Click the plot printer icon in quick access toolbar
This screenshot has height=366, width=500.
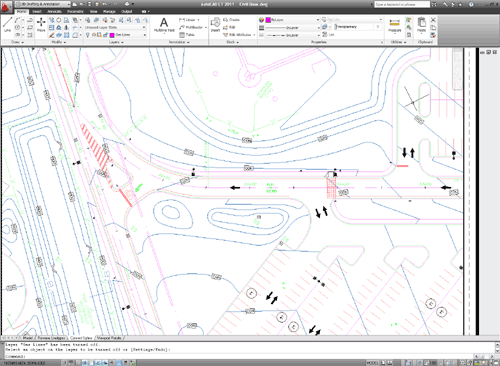click(x=127, y=4)
